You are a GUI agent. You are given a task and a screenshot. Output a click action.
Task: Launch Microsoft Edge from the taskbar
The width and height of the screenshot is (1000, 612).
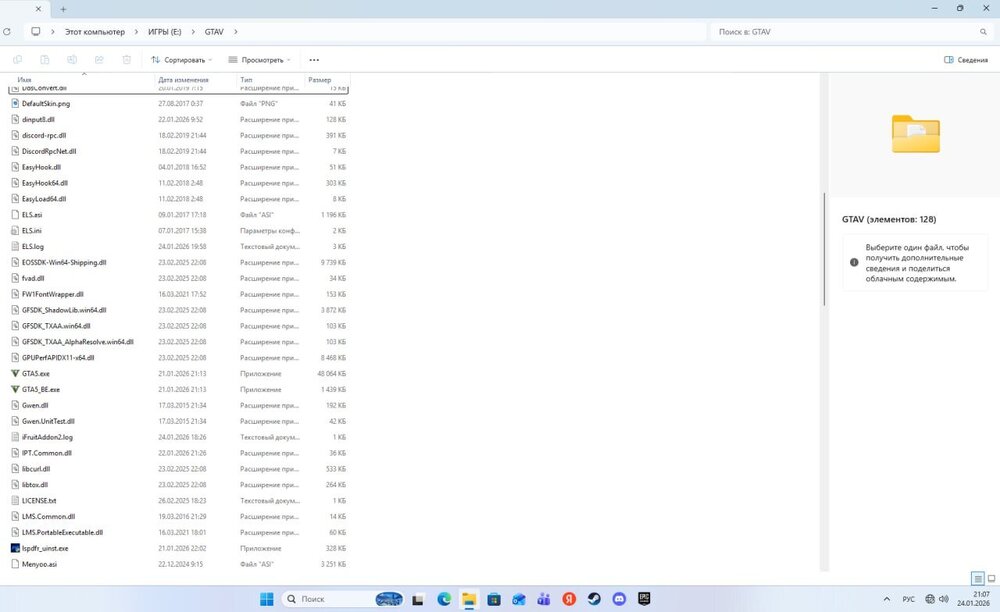coord(443,600)
